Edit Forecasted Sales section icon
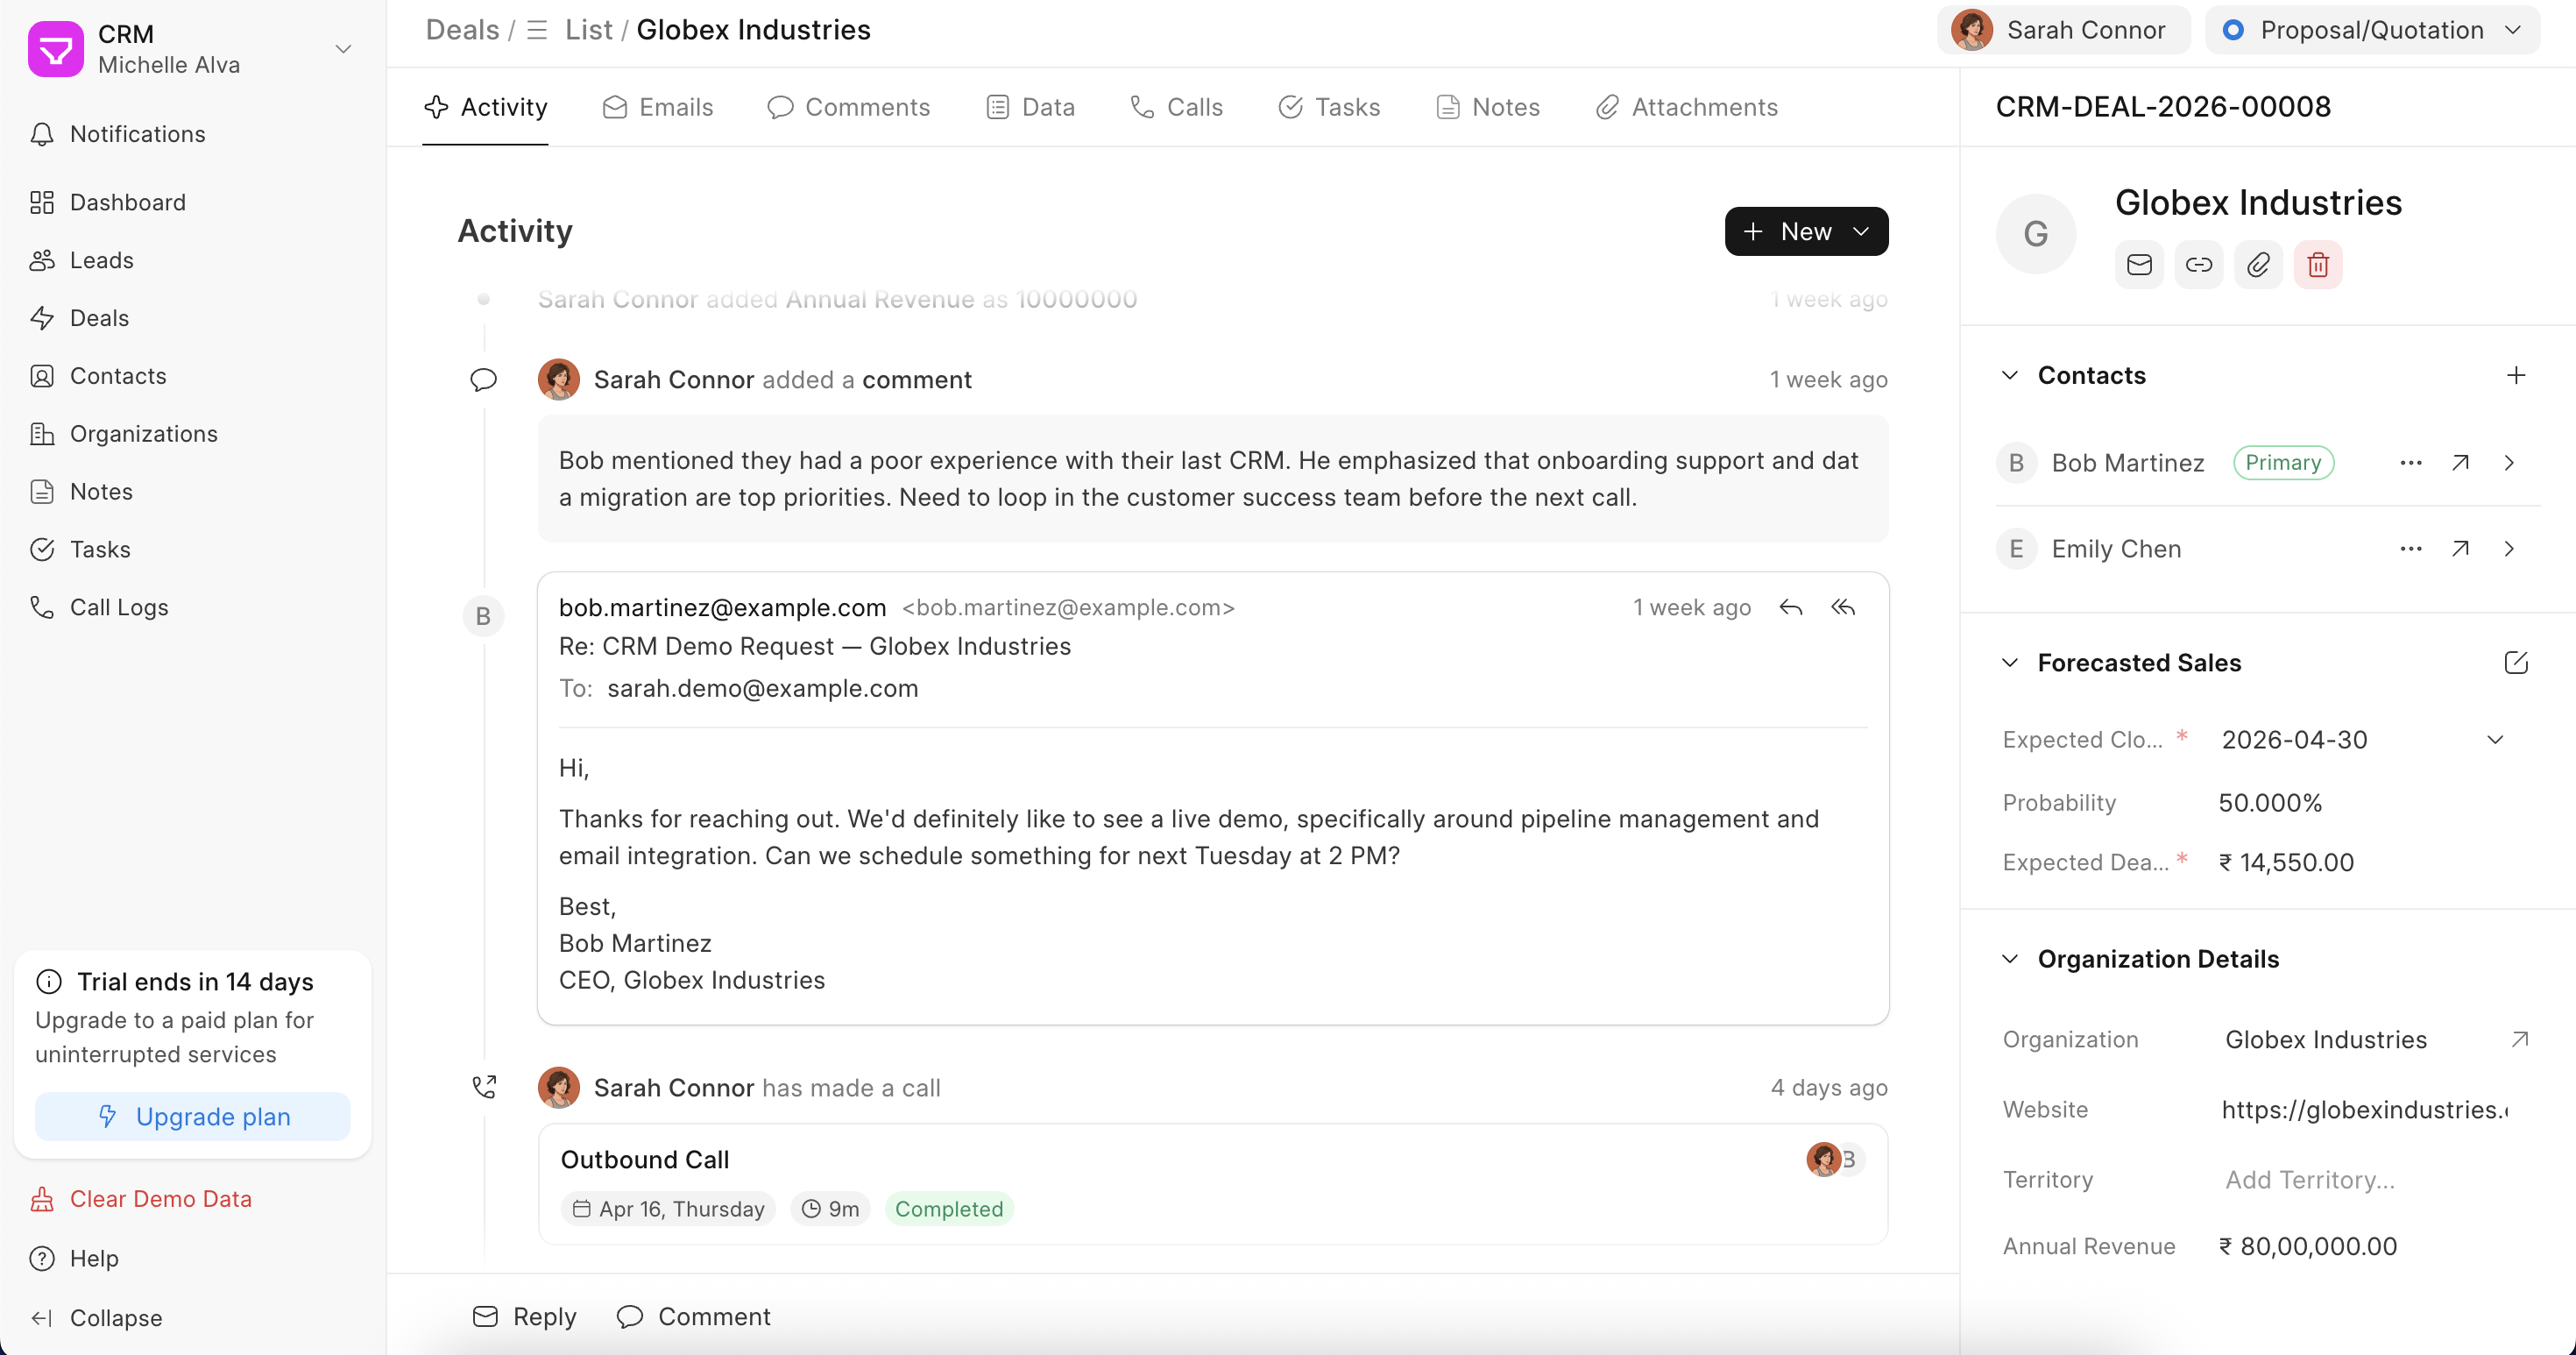2576x1355 pixels. pyautogui.click(x=2515, y=662)
